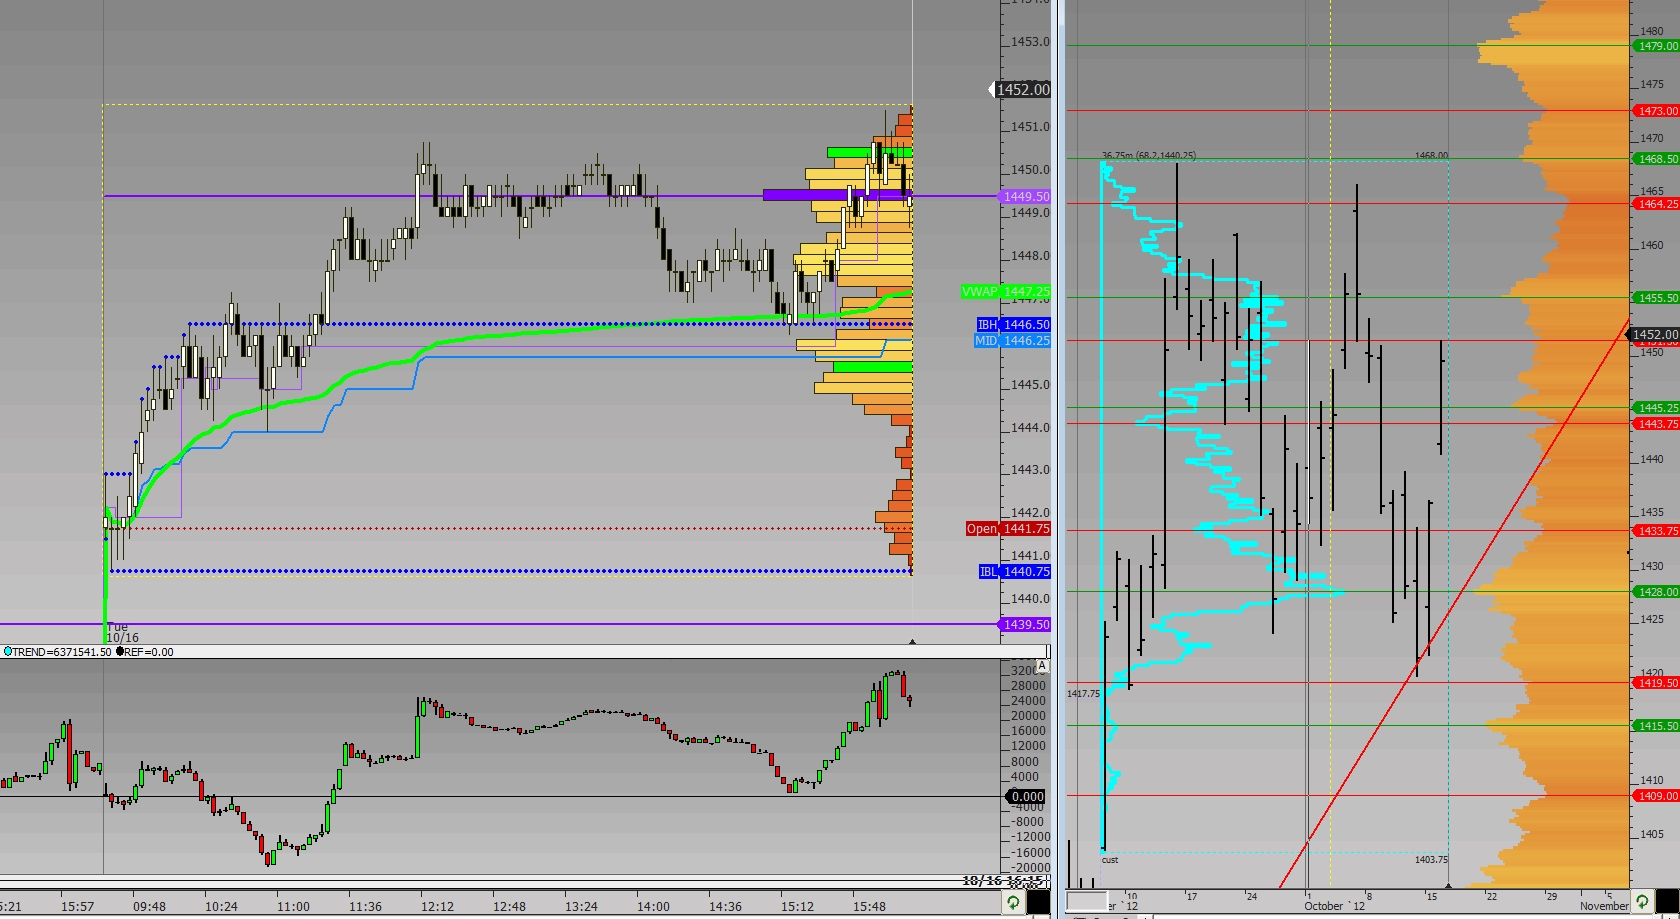The height and width of the screenshot is (919, 1680).
Task: Click the green 1445.25 level label
Action: pyautogui.click(x=1656, y=408)
